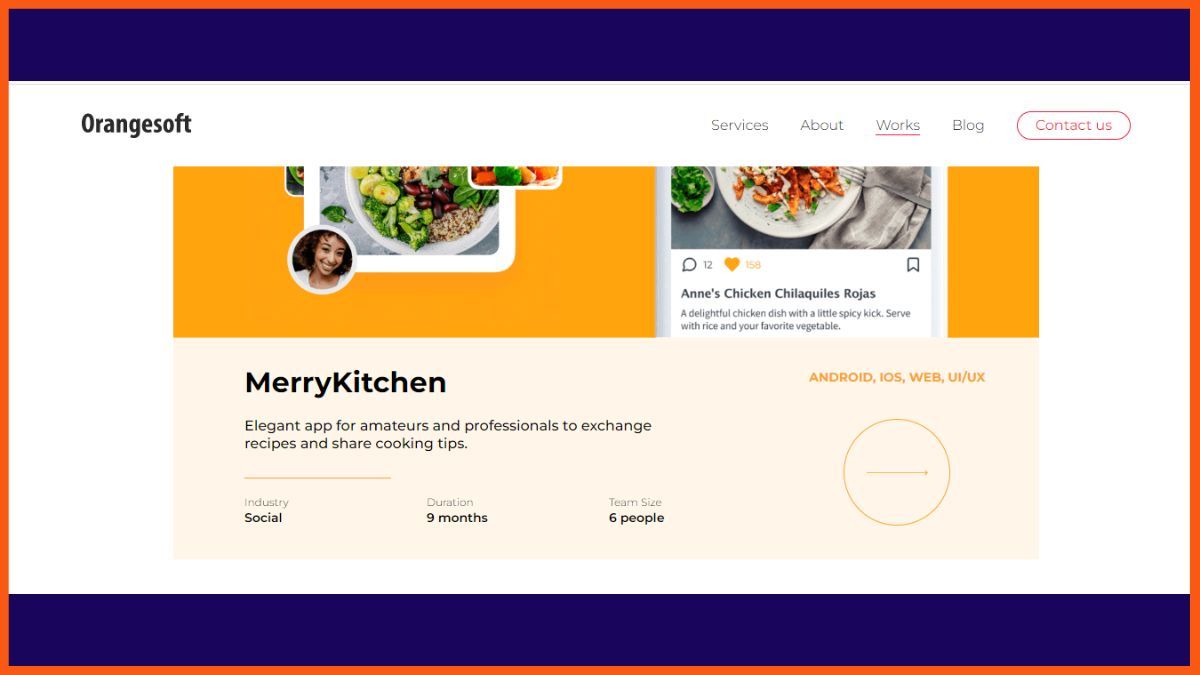Click the ANDROID, IOS, WEB, UI/UX tags
Screen dimensions: 1200x675
pos(897,377)
